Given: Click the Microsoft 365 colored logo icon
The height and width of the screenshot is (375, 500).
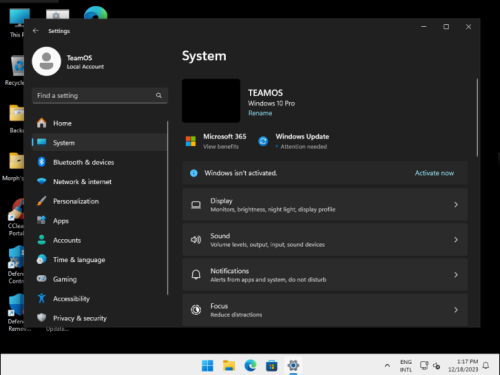Looking at the screenshot, I should pos(191,141).
